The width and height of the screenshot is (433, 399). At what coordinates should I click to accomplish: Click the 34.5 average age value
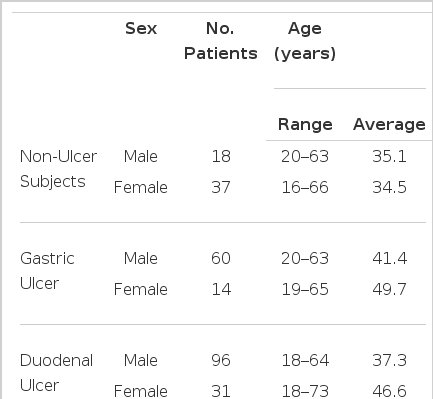coord(389,187)
